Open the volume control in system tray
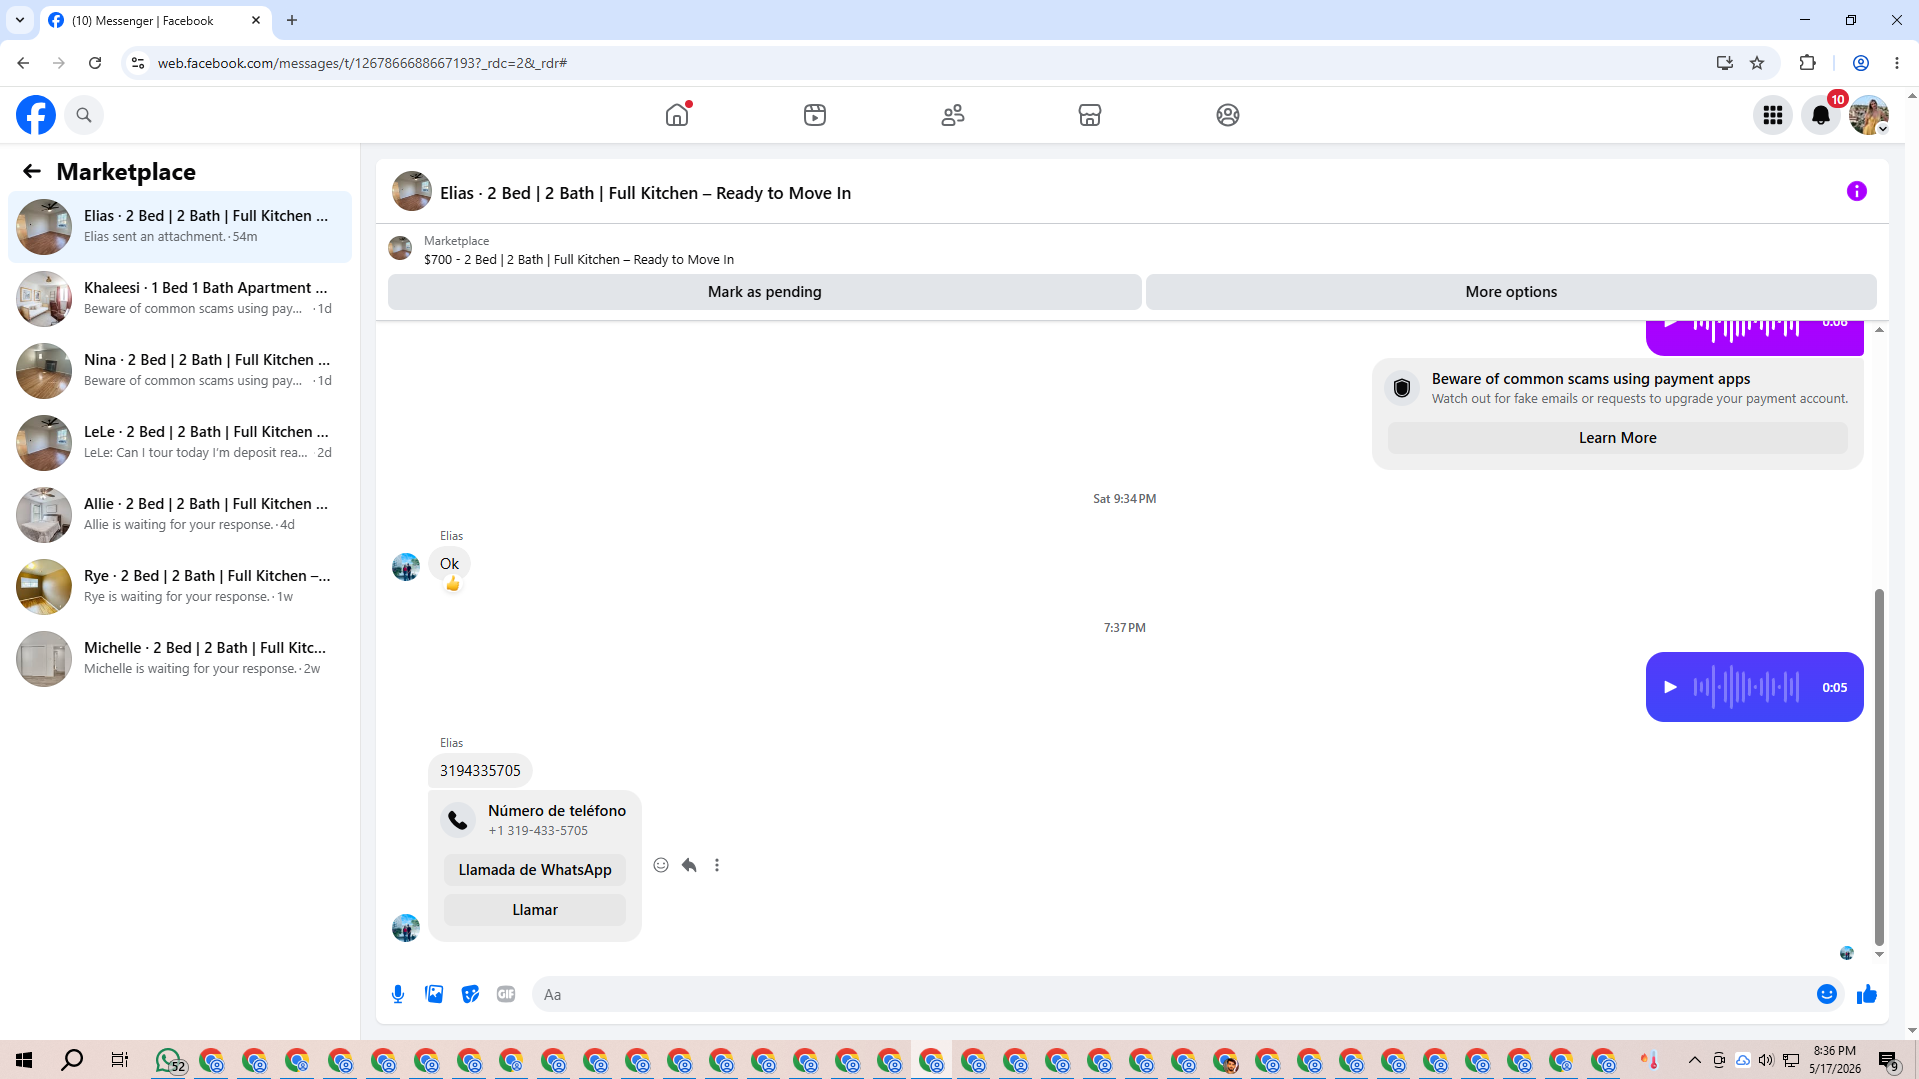Image resolution: width=1919 pixels, height=1079 pixels. pos(1766,1060)
